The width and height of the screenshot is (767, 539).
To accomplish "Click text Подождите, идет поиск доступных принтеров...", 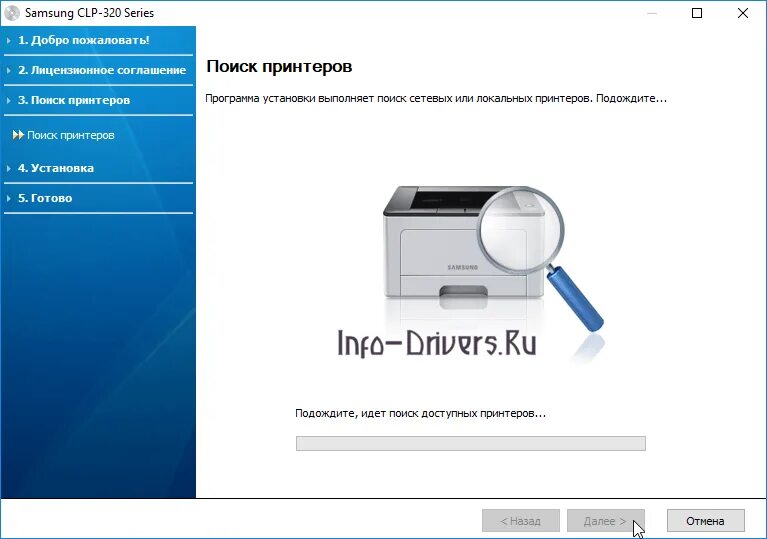I will (x=420, y=413).
